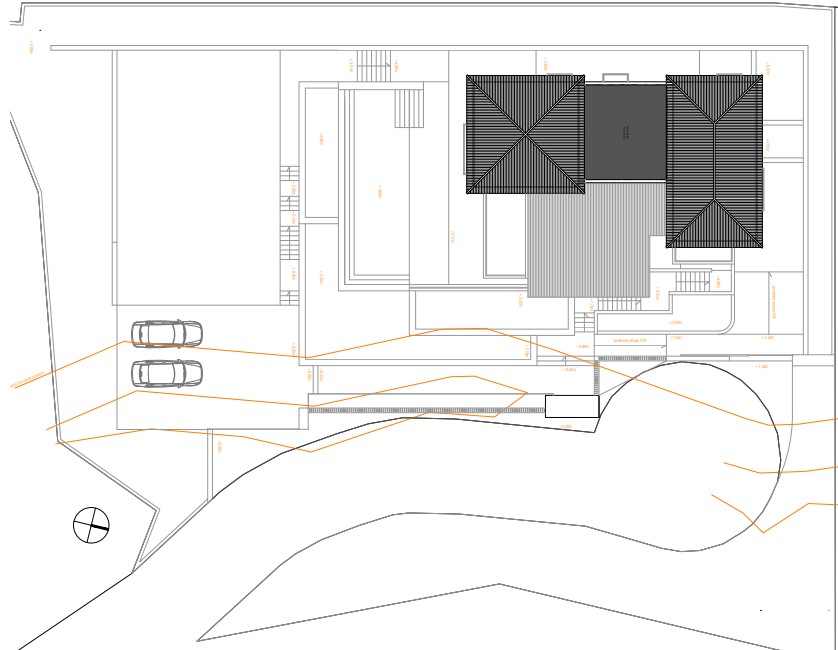Click the north arrow compass symbol

click(91, 525)
